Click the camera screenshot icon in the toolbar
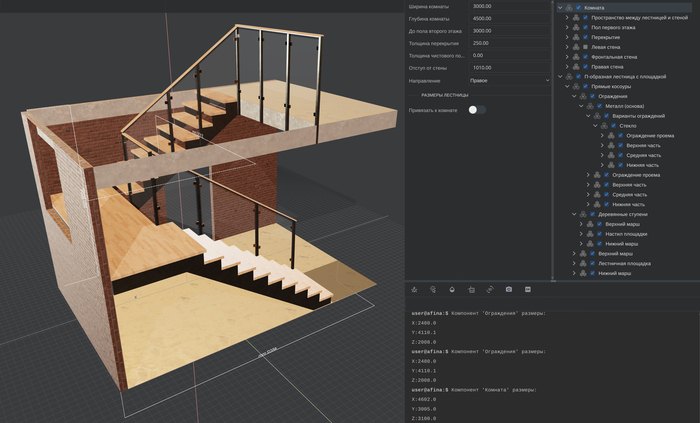This screenshot has height=423, width=700. pyautogui.click(x=509, y=289)
